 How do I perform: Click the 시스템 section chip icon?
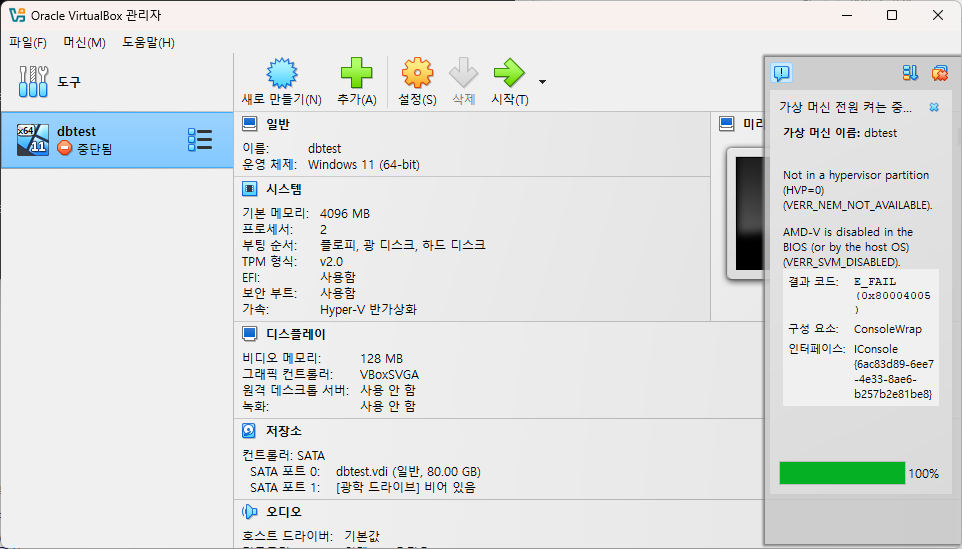tap(250, 188)
